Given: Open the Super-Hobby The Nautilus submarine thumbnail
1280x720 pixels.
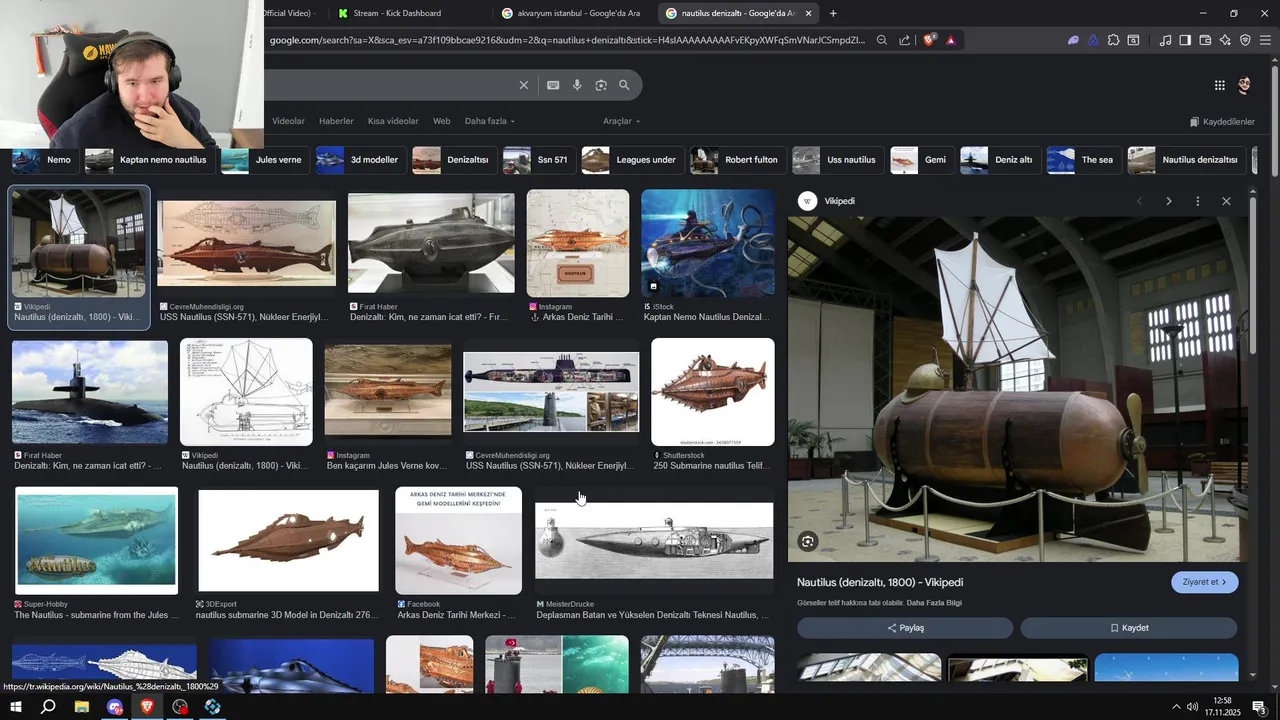Looking at the screenshot, I should pos(96,541).
